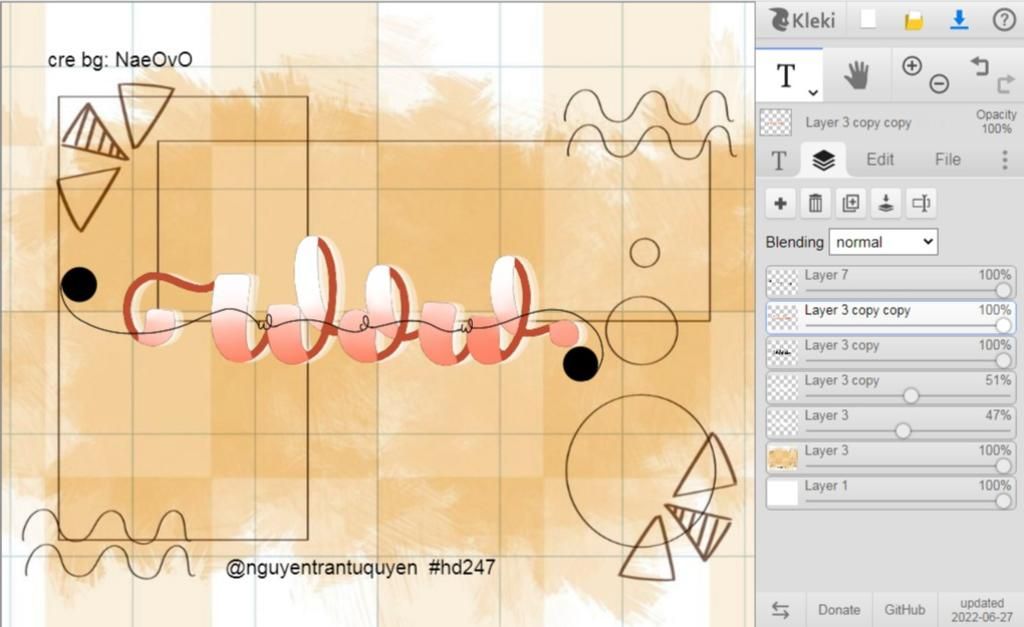Click the Layer 1 opacity slider handle
This screenshot has width=1024, height=627.
[1004, 501]
